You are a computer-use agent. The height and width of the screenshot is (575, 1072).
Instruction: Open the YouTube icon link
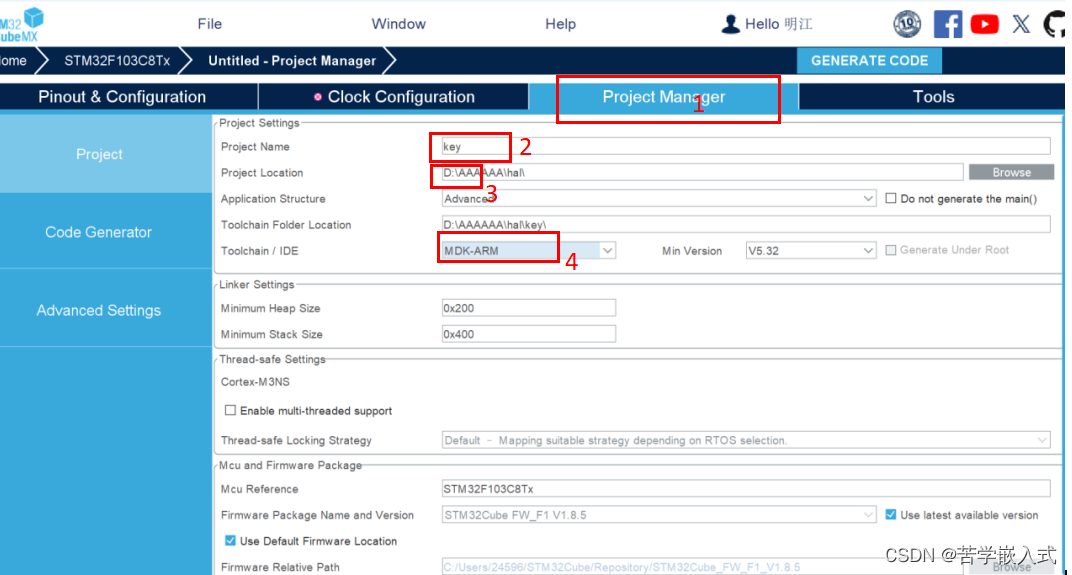pos(984,24)
